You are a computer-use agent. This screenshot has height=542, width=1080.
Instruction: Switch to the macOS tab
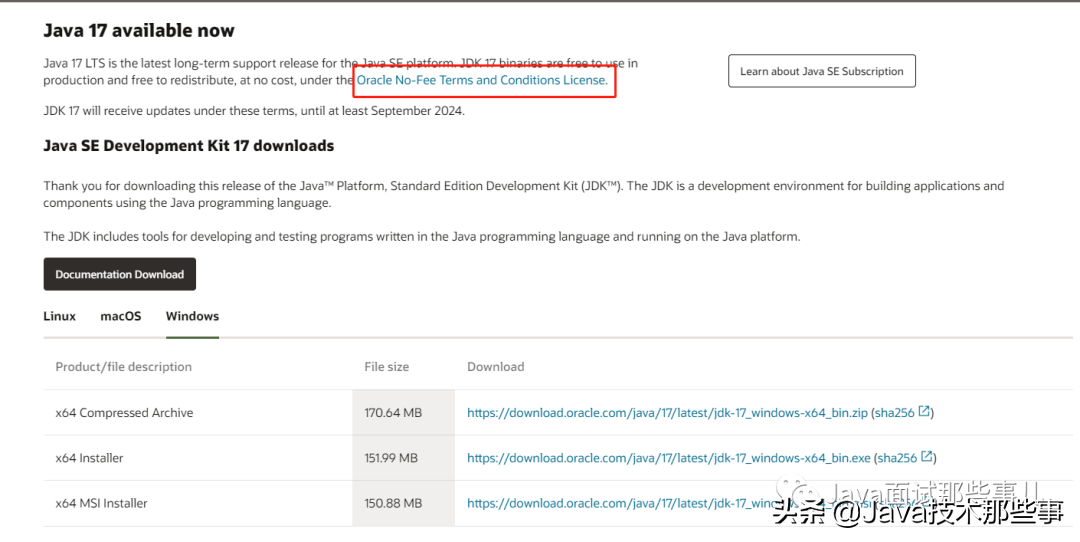click(121, 316)
